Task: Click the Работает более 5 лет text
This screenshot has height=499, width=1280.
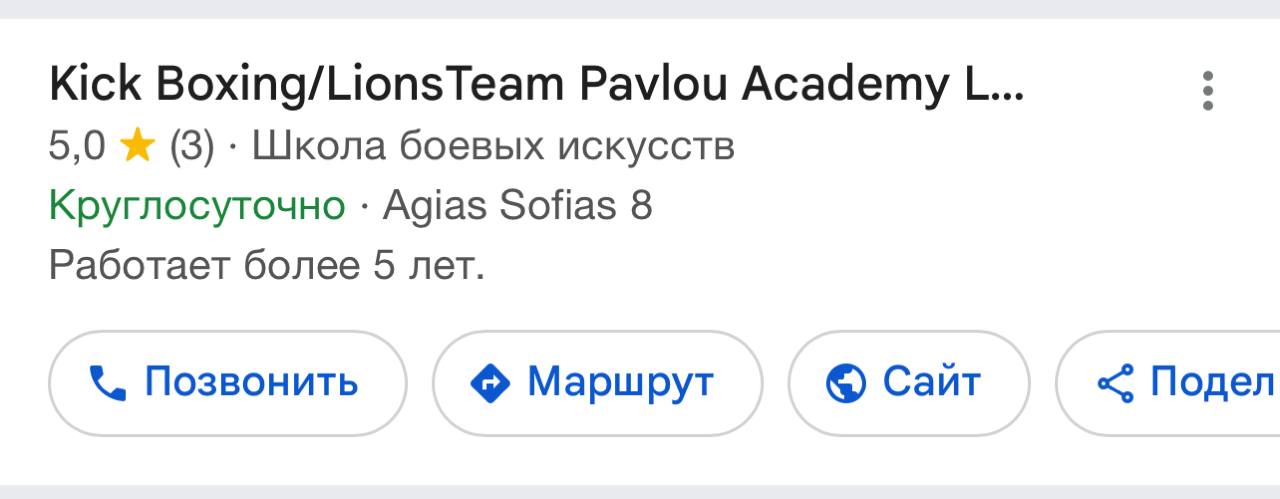Action: coord(266,266)
